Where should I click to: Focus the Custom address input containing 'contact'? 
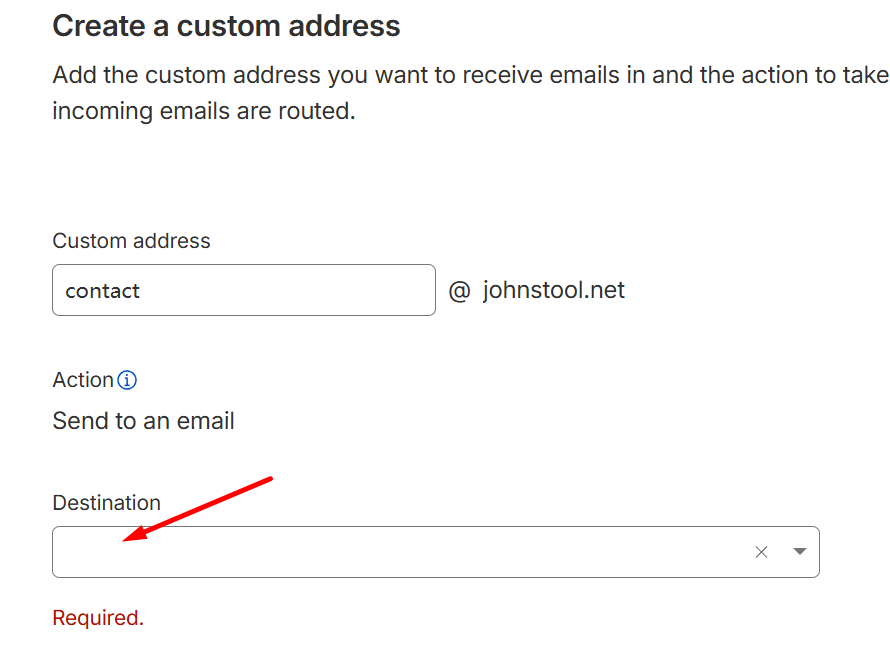(x=243, y=290)
